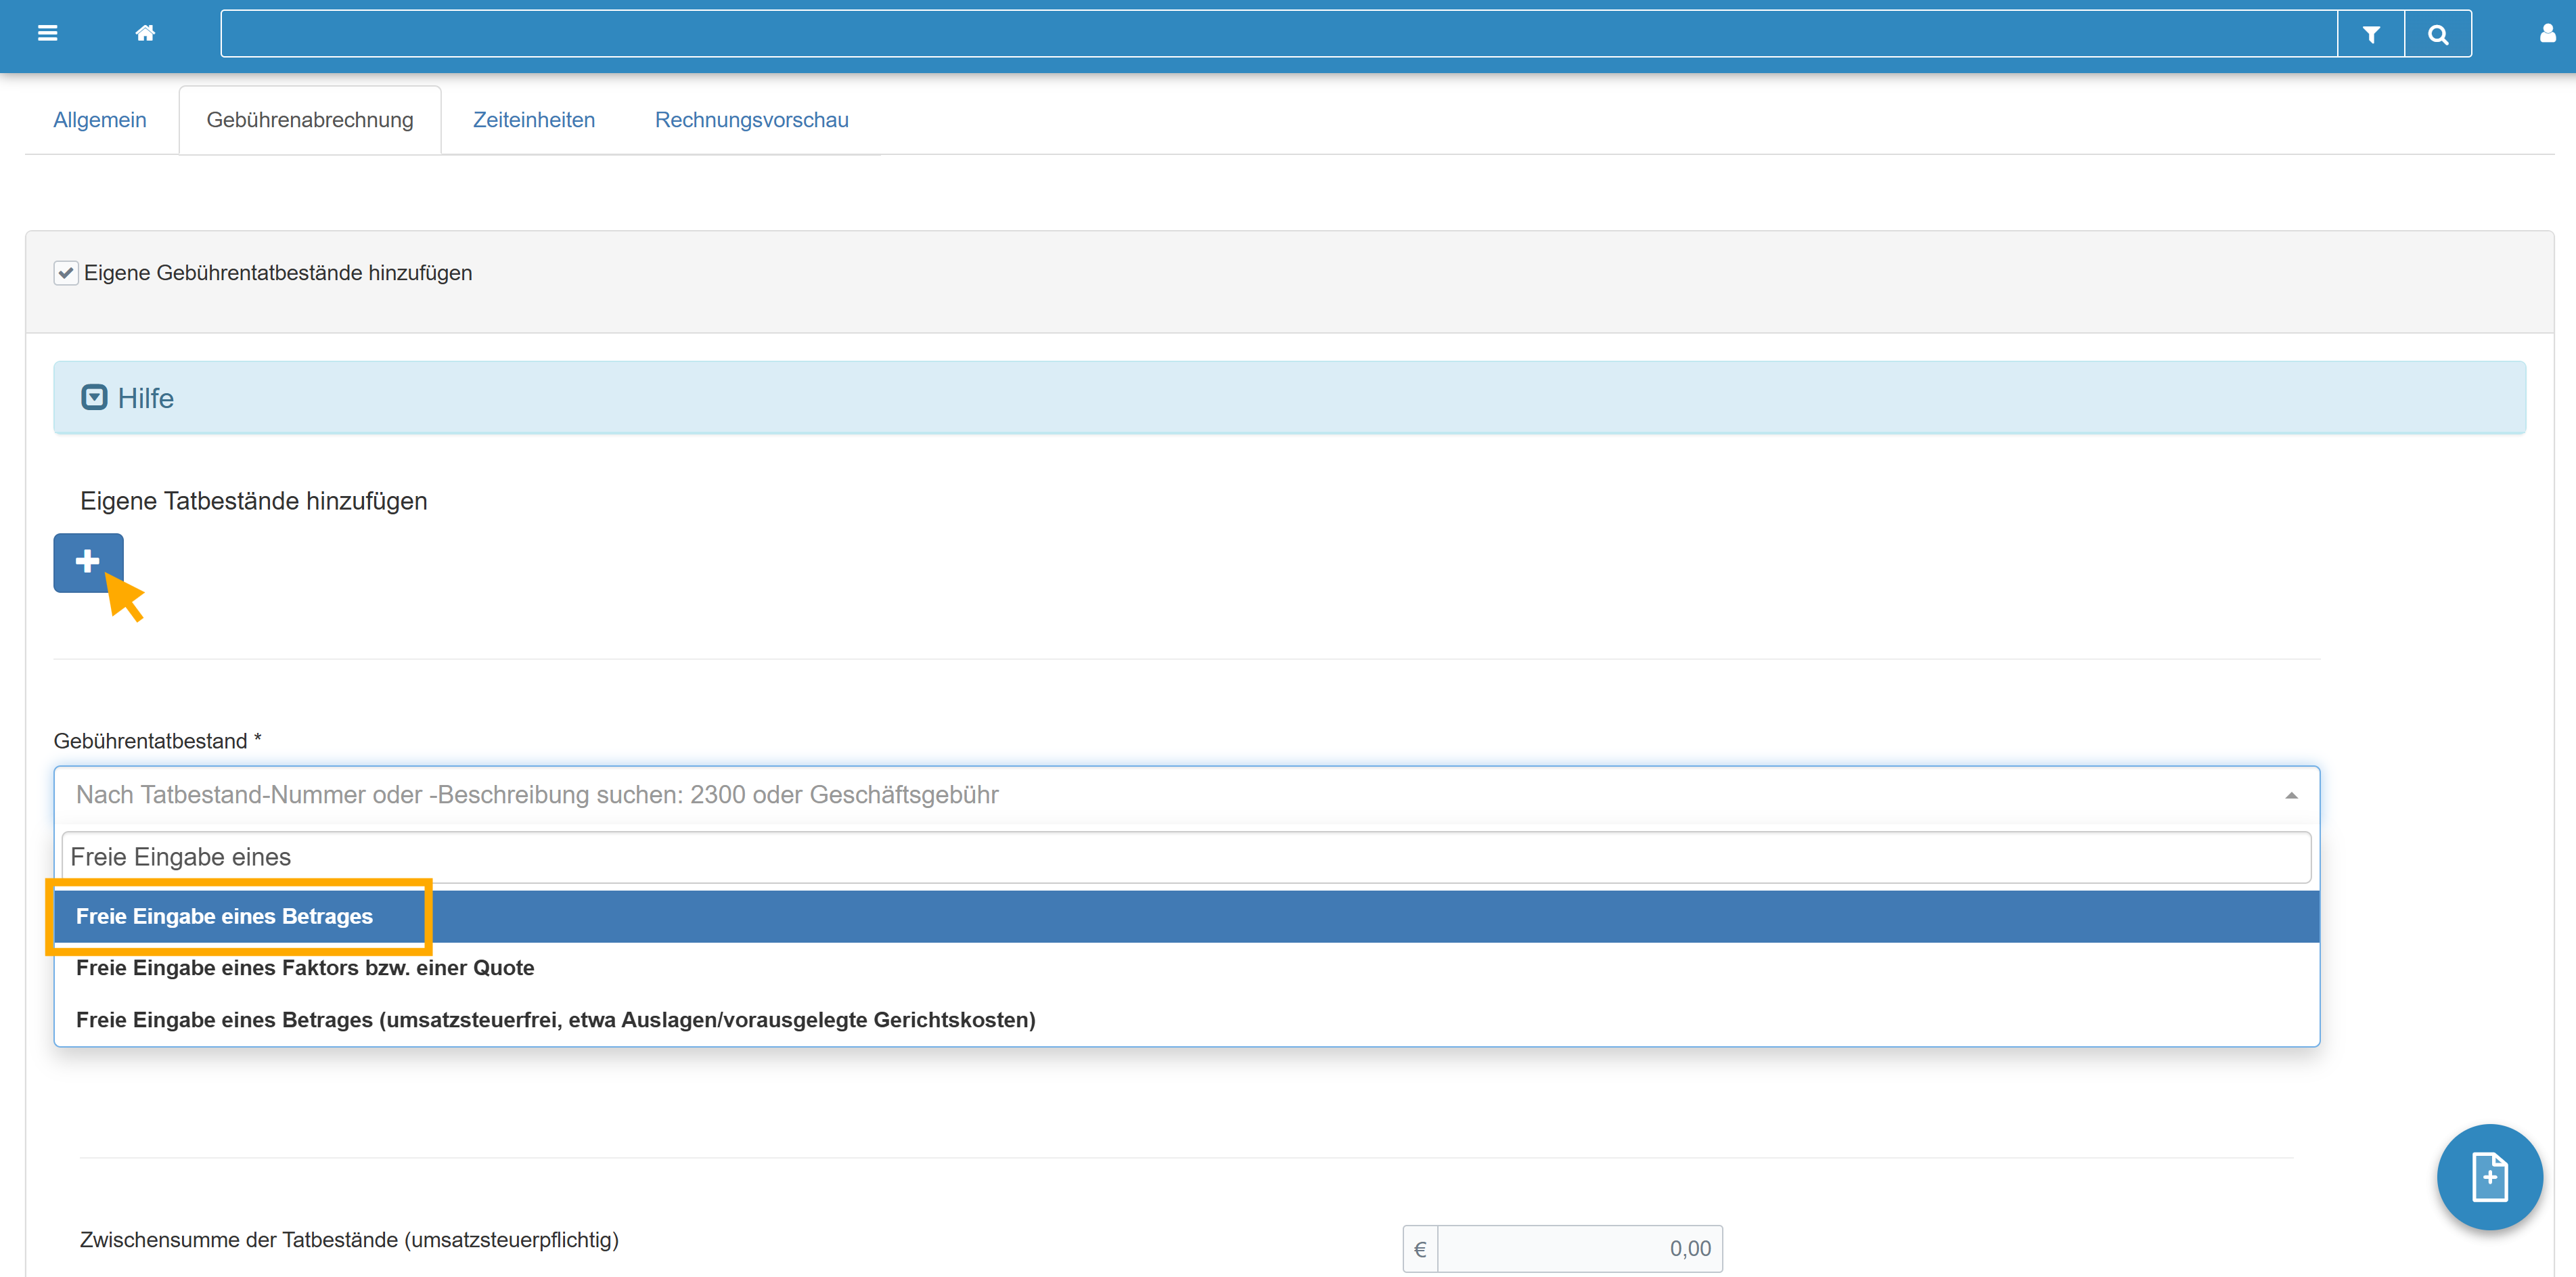Click the dropdown search field with 'Freie Eingabe eines'

click(1185, 857)
